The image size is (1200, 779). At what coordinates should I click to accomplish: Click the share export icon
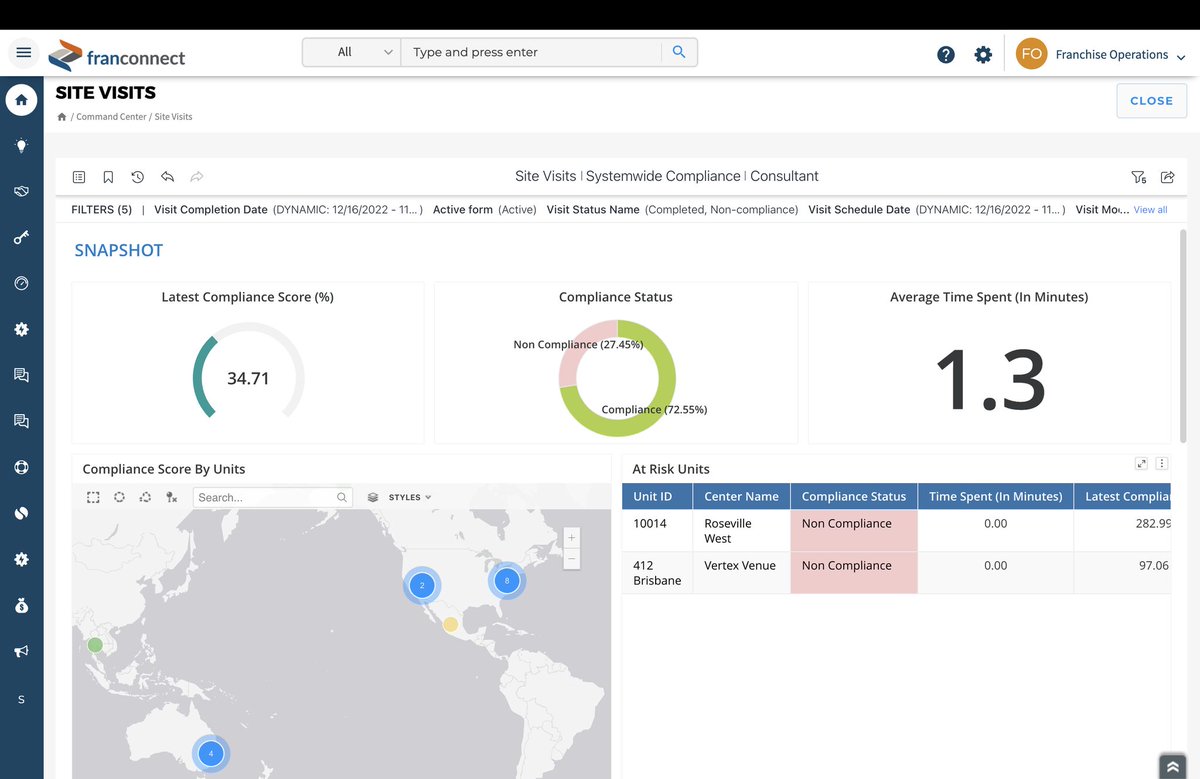tap(1167, 177)
